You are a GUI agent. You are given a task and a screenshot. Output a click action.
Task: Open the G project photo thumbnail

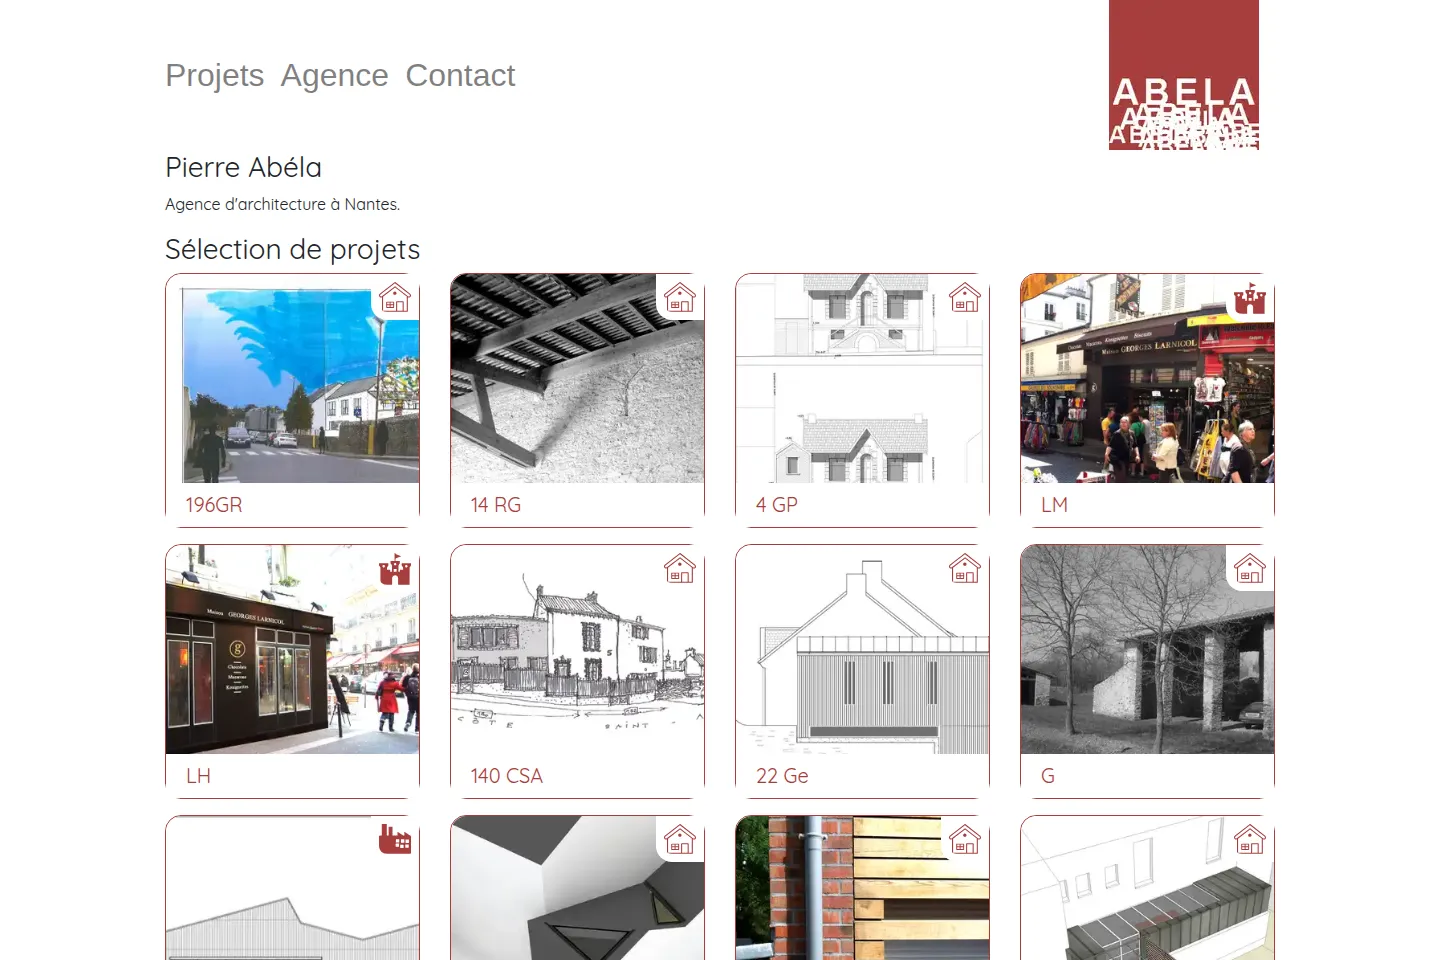[1147, 650]
